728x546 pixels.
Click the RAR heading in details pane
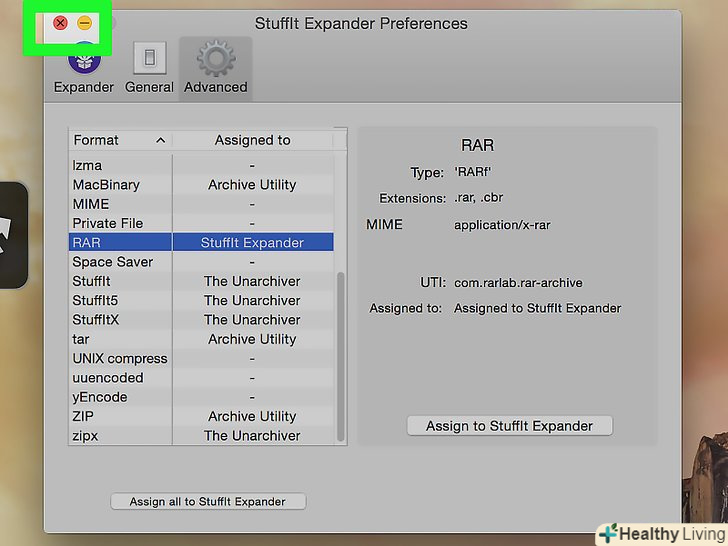pos(477,145)
